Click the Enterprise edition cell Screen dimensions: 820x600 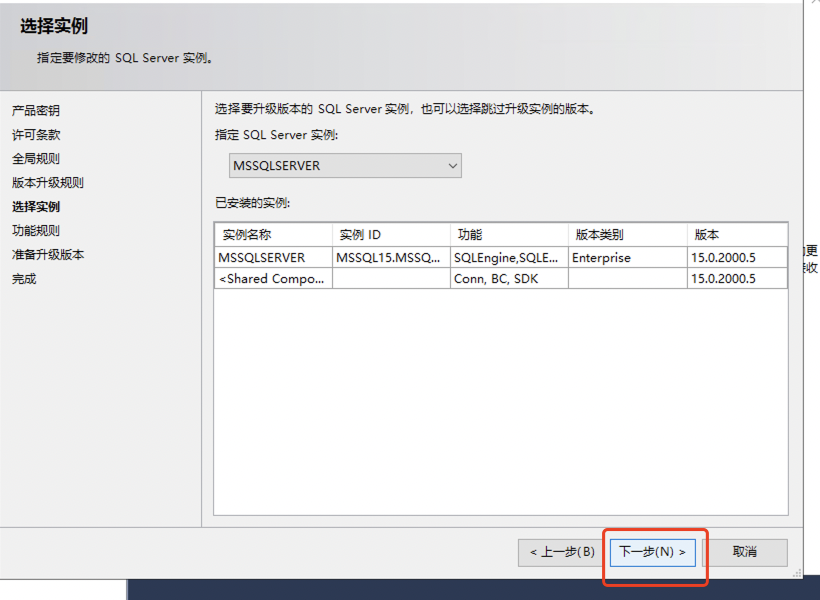[x=602, y=258]
